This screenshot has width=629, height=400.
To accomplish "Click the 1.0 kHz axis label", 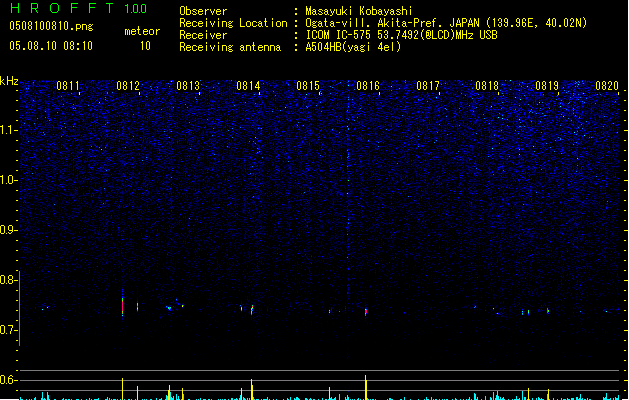I will (x=9, y=180).
